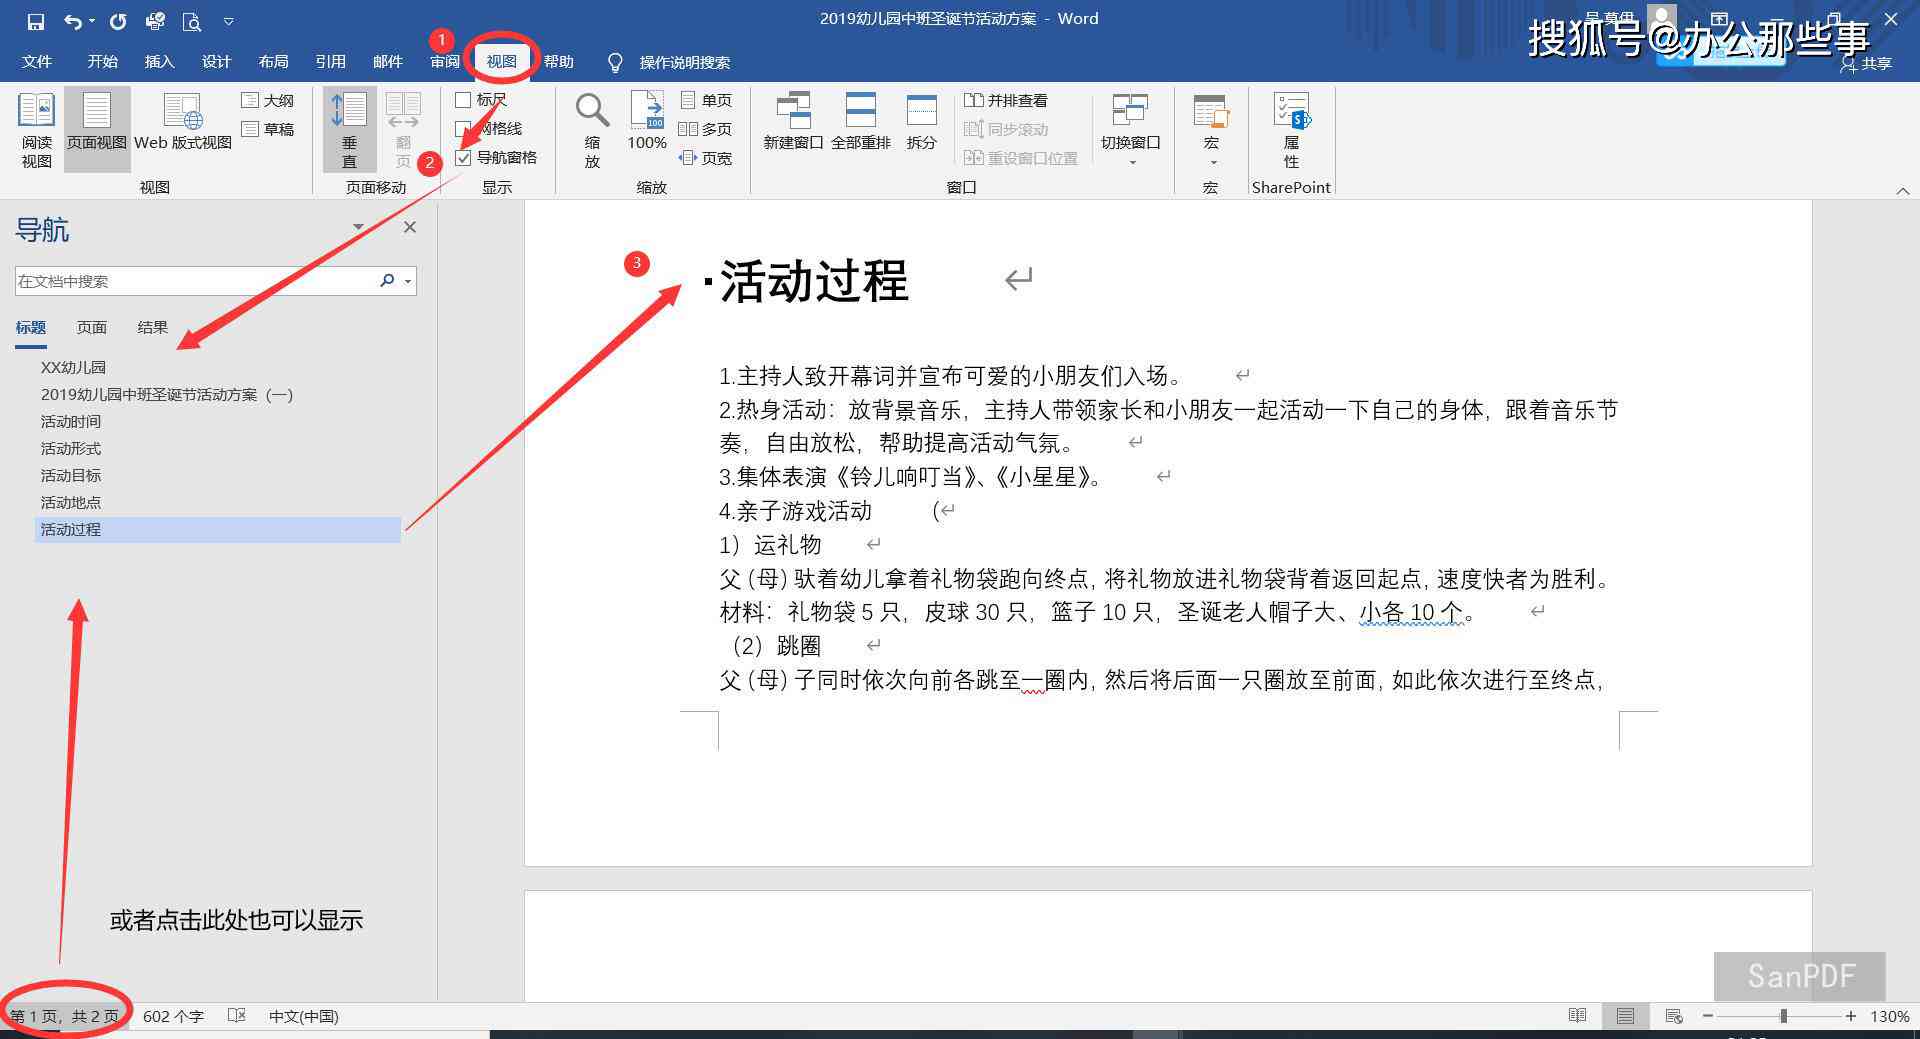
Task: Select side-to-side page movement (翻页)
Action: 403,130
